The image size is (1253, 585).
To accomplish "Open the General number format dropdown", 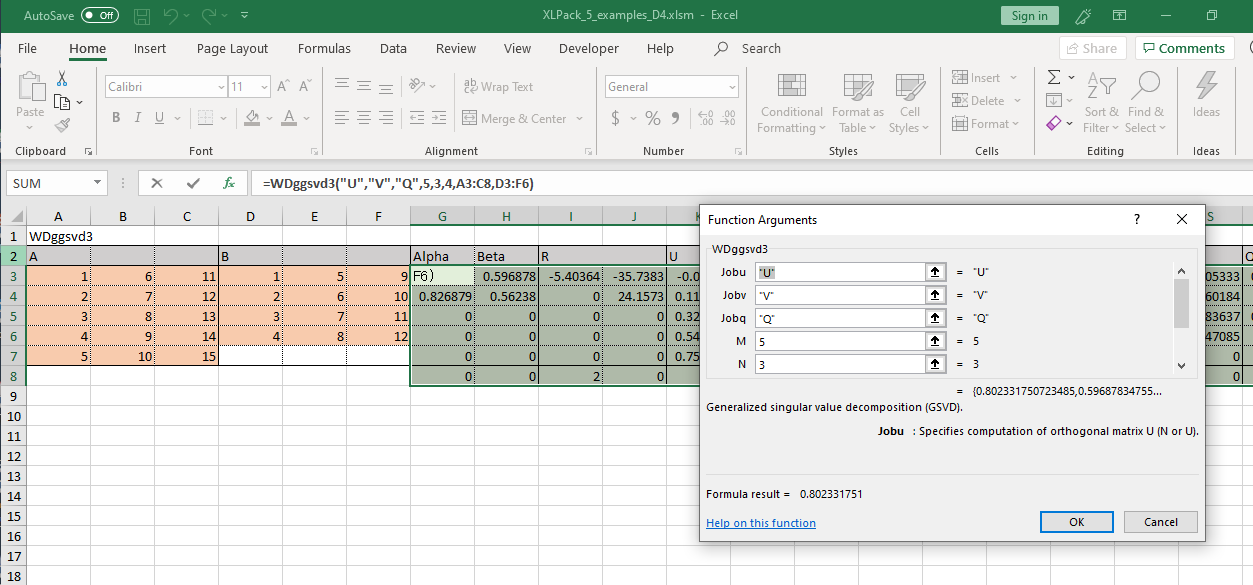I will coord(732,87).
